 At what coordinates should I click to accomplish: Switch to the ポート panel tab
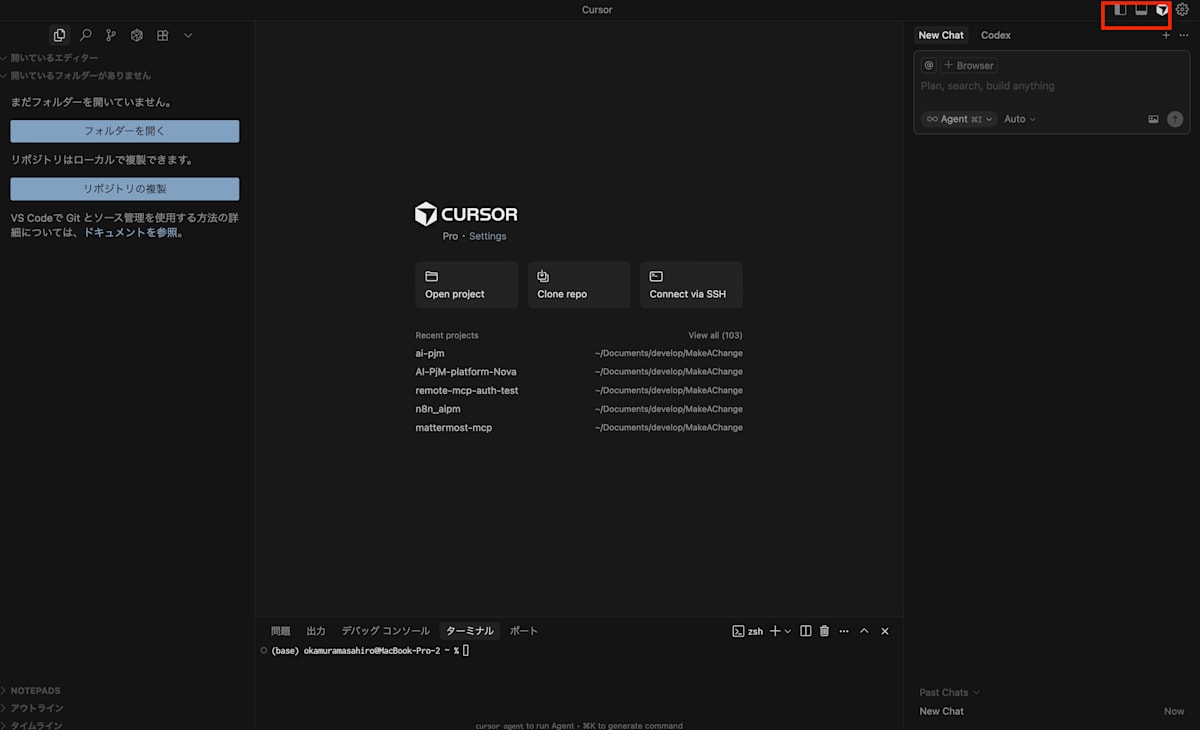pyautogui.click(x=524, y=631)
